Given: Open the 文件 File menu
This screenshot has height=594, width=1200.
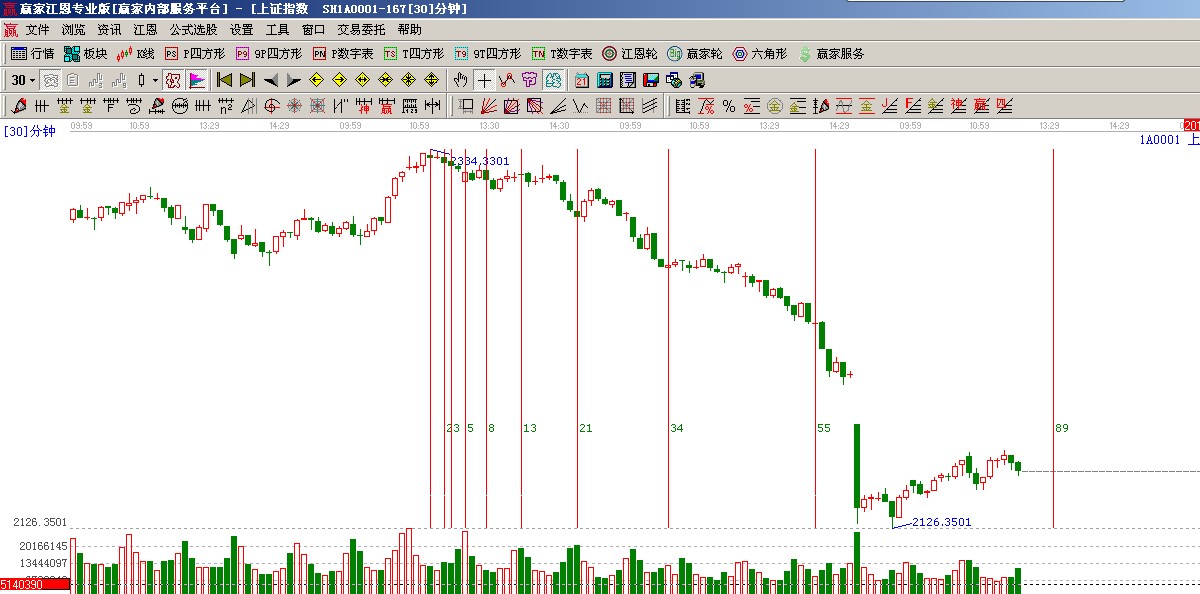Looking at the screenshot, I should tap(37, 30).
